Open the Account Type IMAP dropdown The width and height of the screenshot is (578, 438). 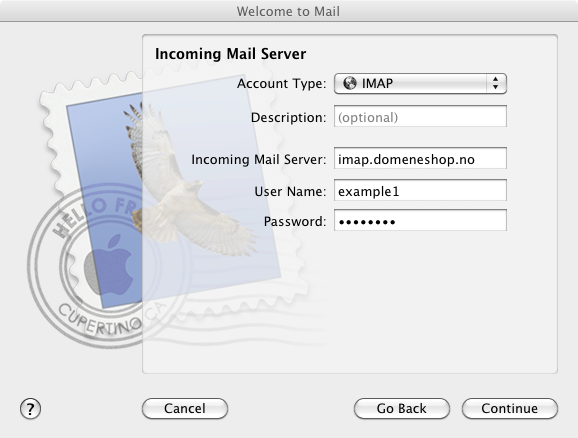click(420, 83)
